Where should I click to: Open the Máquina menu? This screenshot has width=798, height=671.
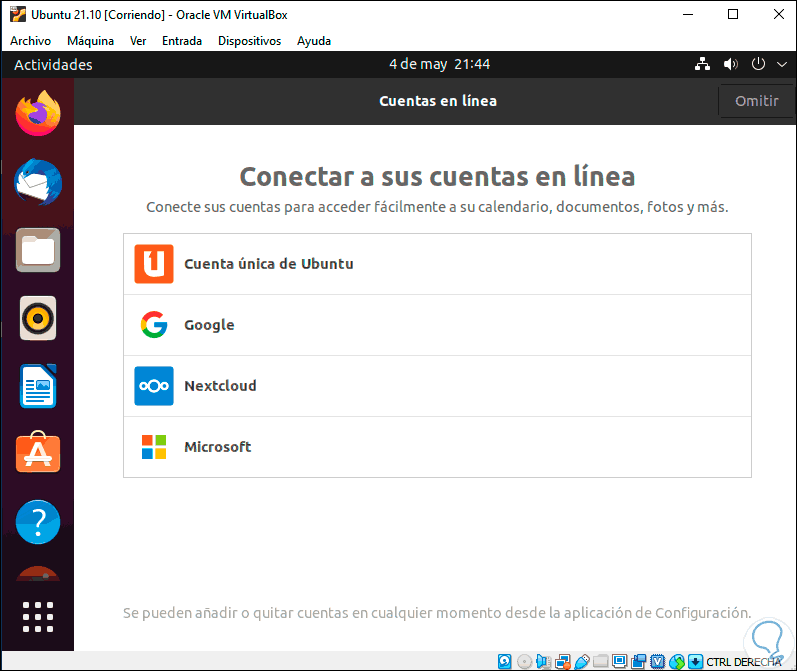pyautogui.click(x=90, y=41)
